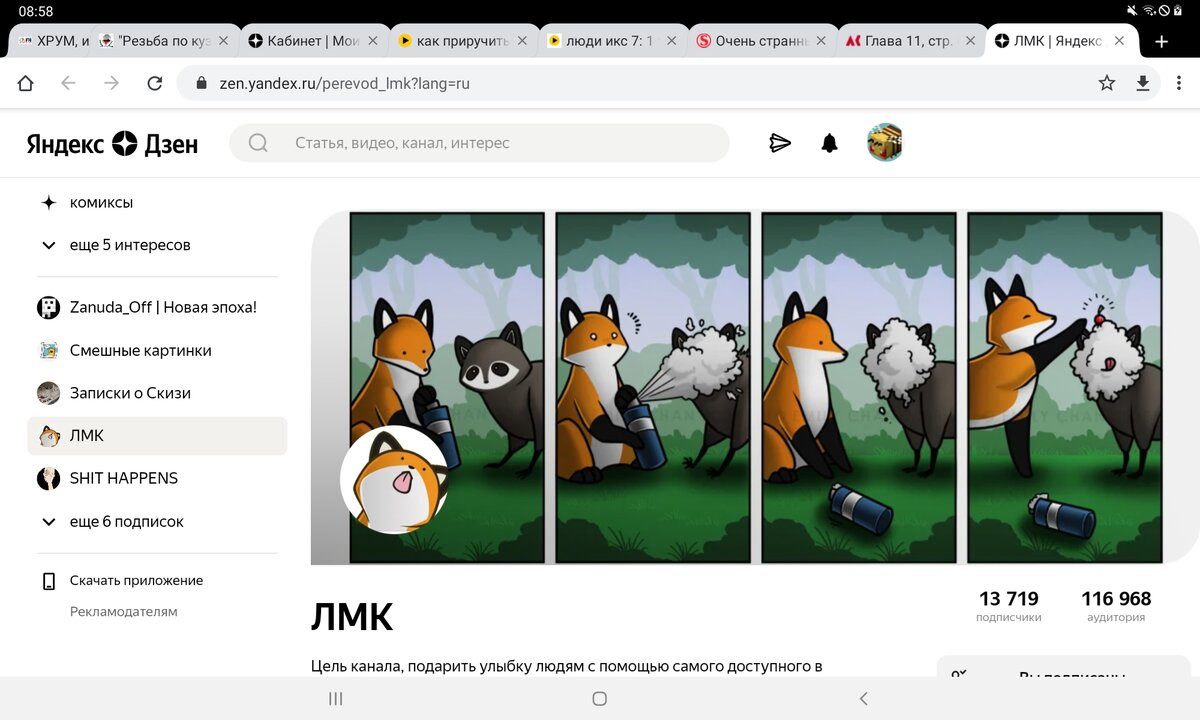Switch to Очень странн tab
The width and height of the screenshot is (1200, 720).
click(760, 41)
